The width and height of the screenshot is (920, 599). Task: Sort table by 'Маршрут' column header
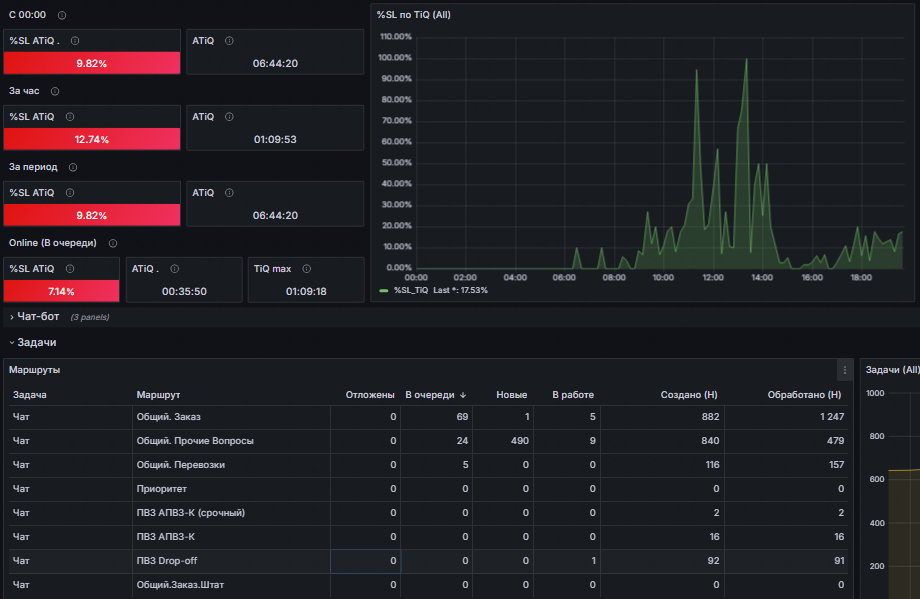[x=158, y=395]
